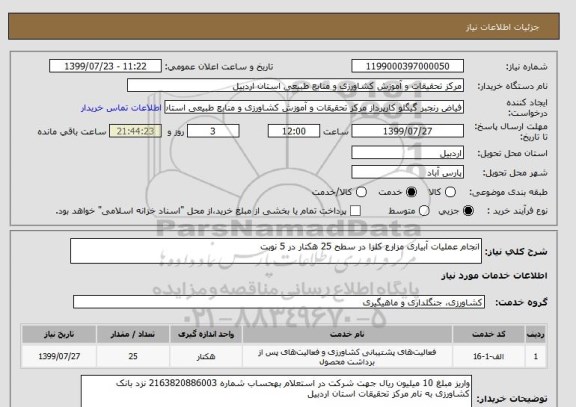Viewport: 576px width, 407px height.
Task: Click the توضیحات خریدار label
Action: click(512, 399)
